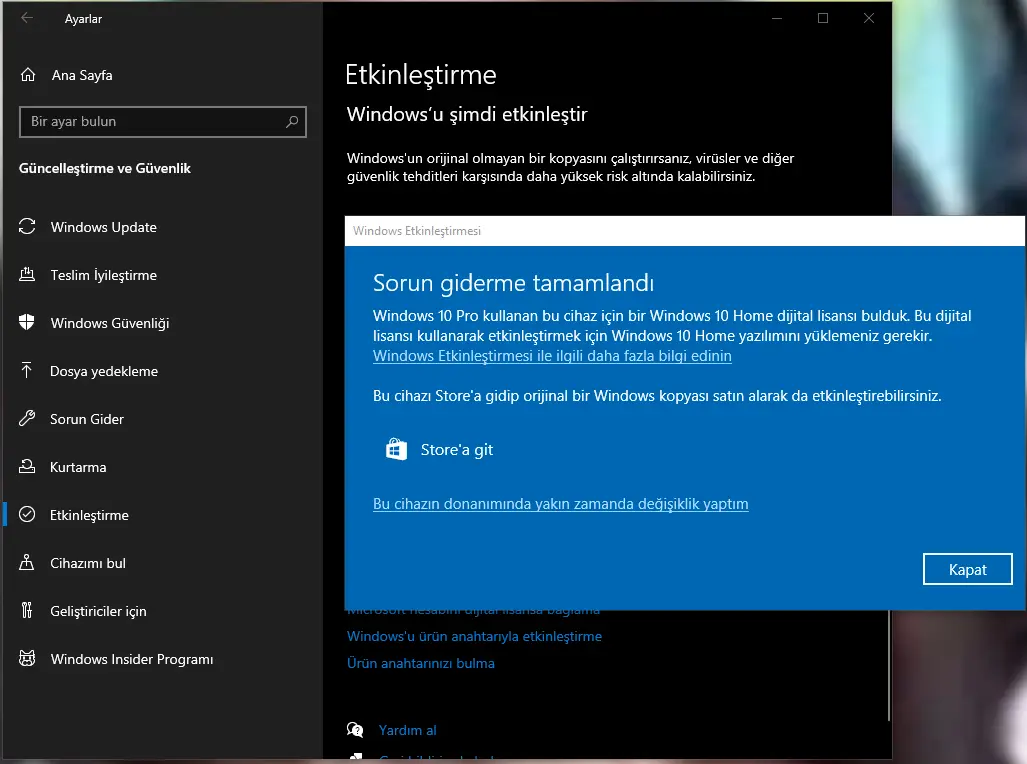Click the search magnifier icon
The width and height of the screenshot is (1027, 764).
[x=292, y=121]
